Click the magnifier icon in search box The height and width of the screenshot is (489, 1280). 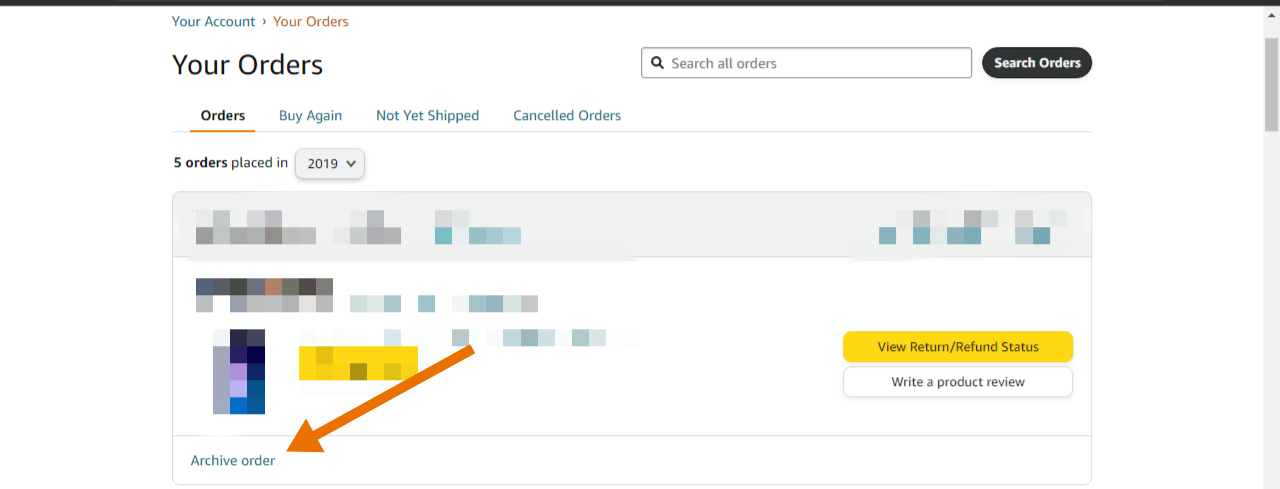coord(657,63)
